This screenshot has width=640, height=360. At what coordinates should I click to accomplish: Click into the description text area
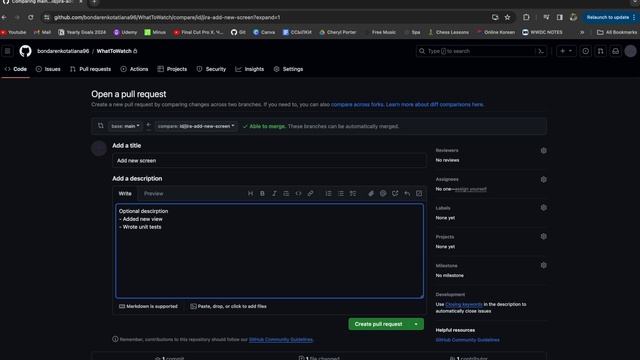269,251
